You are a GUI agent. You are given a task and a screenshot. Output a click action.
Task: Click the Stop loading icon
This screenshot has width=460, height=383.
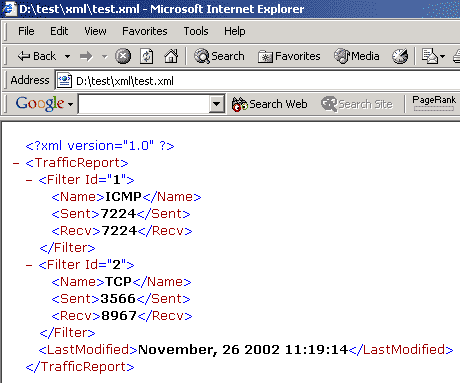[x=123, y=56]
